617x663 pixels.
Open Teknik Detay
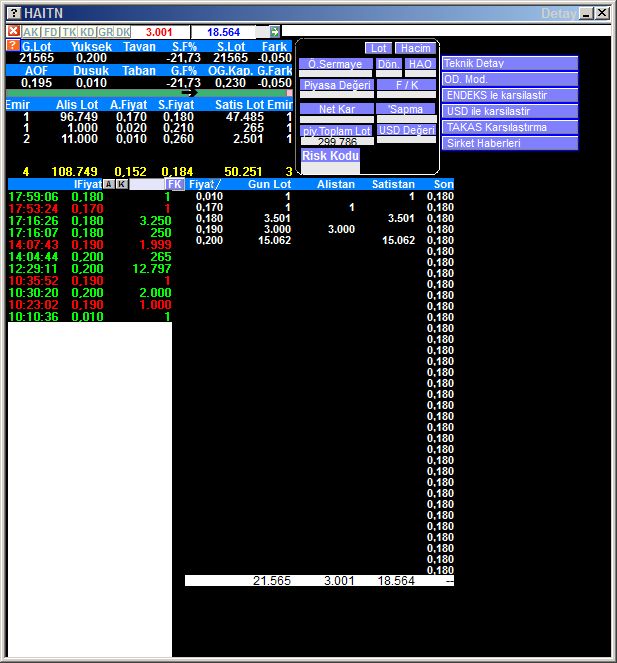tap(510, 63)
